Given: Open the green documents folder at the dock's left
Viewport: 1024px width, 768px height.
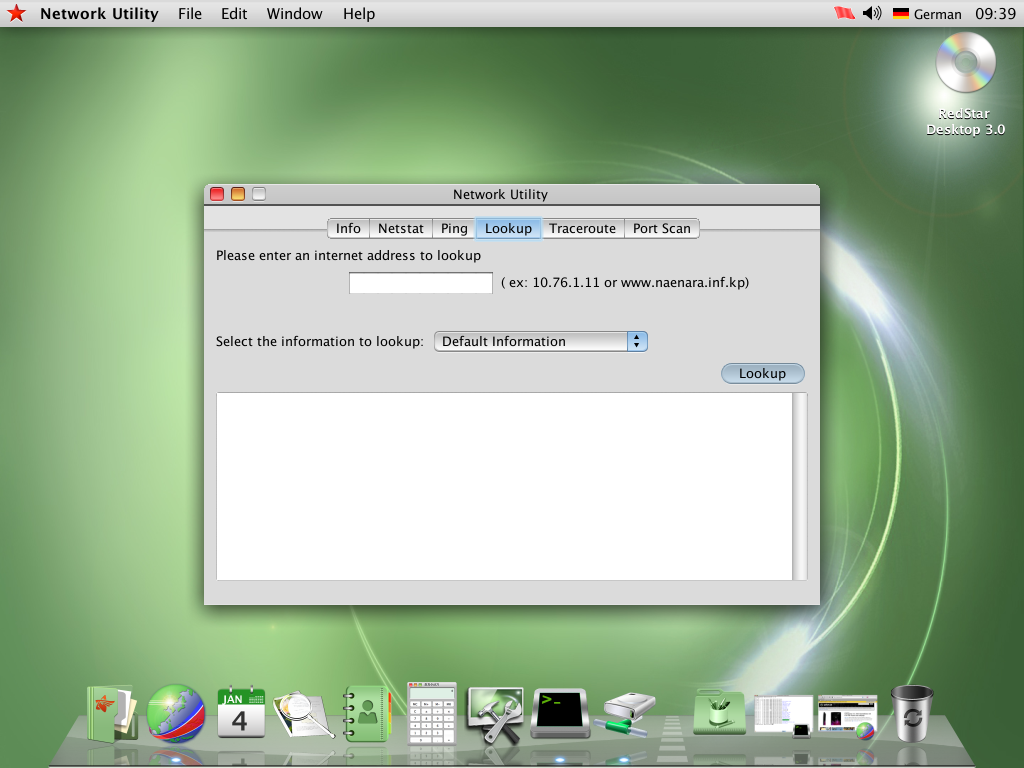Looking at the screenshot, I should click(x=111, y=710).
